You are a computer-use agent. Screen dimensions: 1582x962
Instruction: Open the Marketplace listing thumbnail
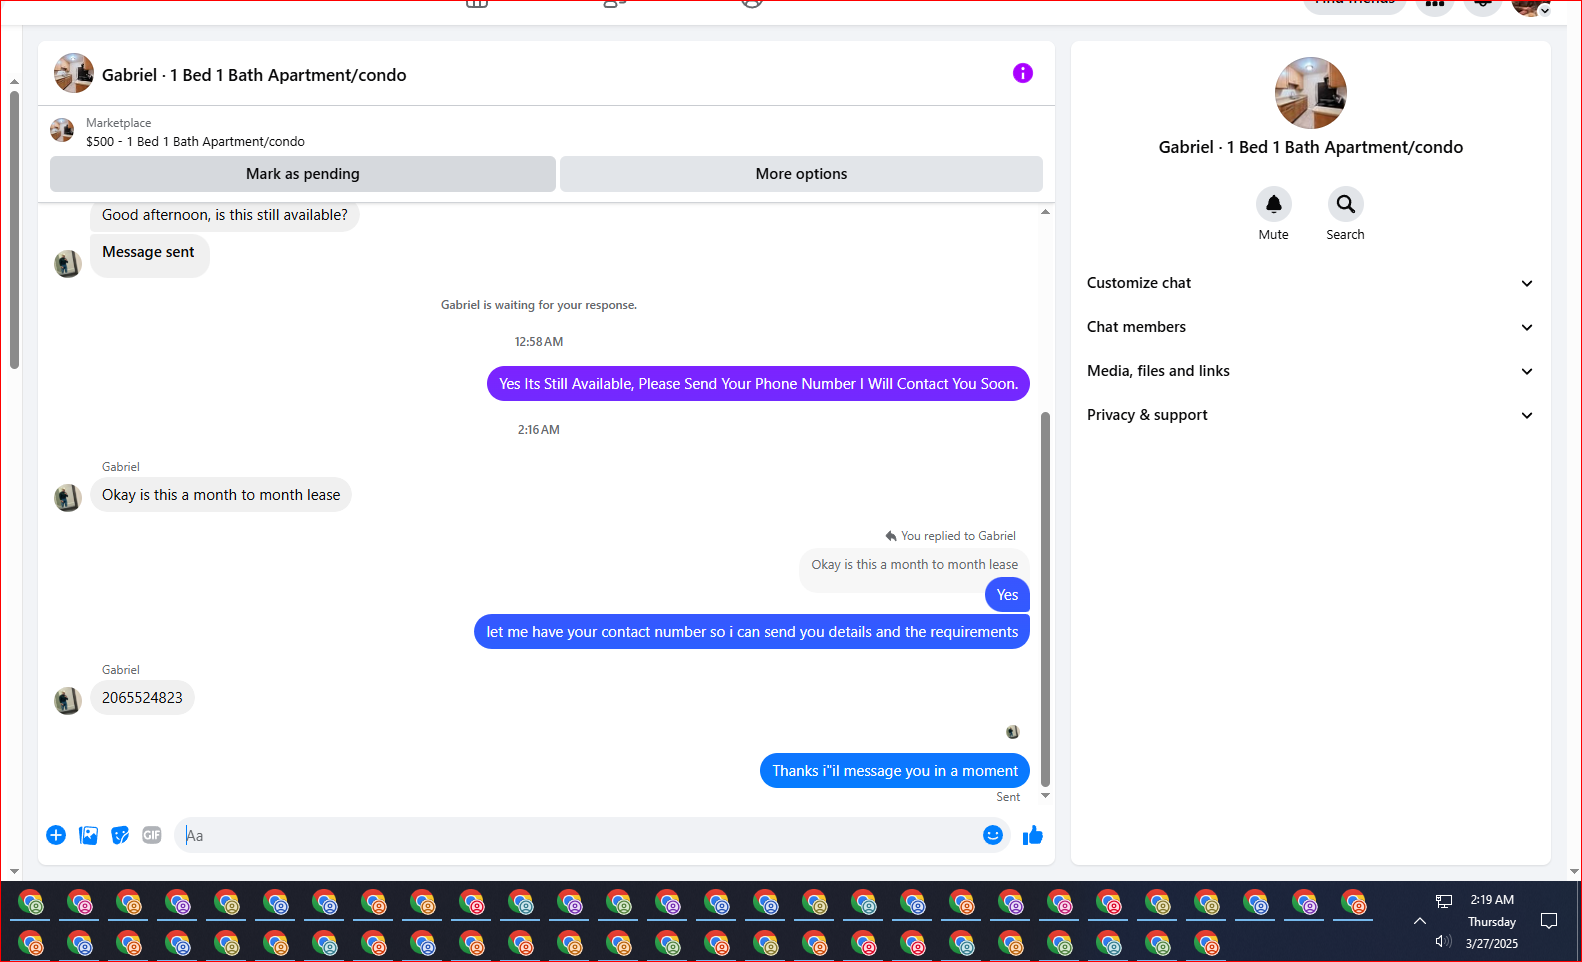coord(62,131)
